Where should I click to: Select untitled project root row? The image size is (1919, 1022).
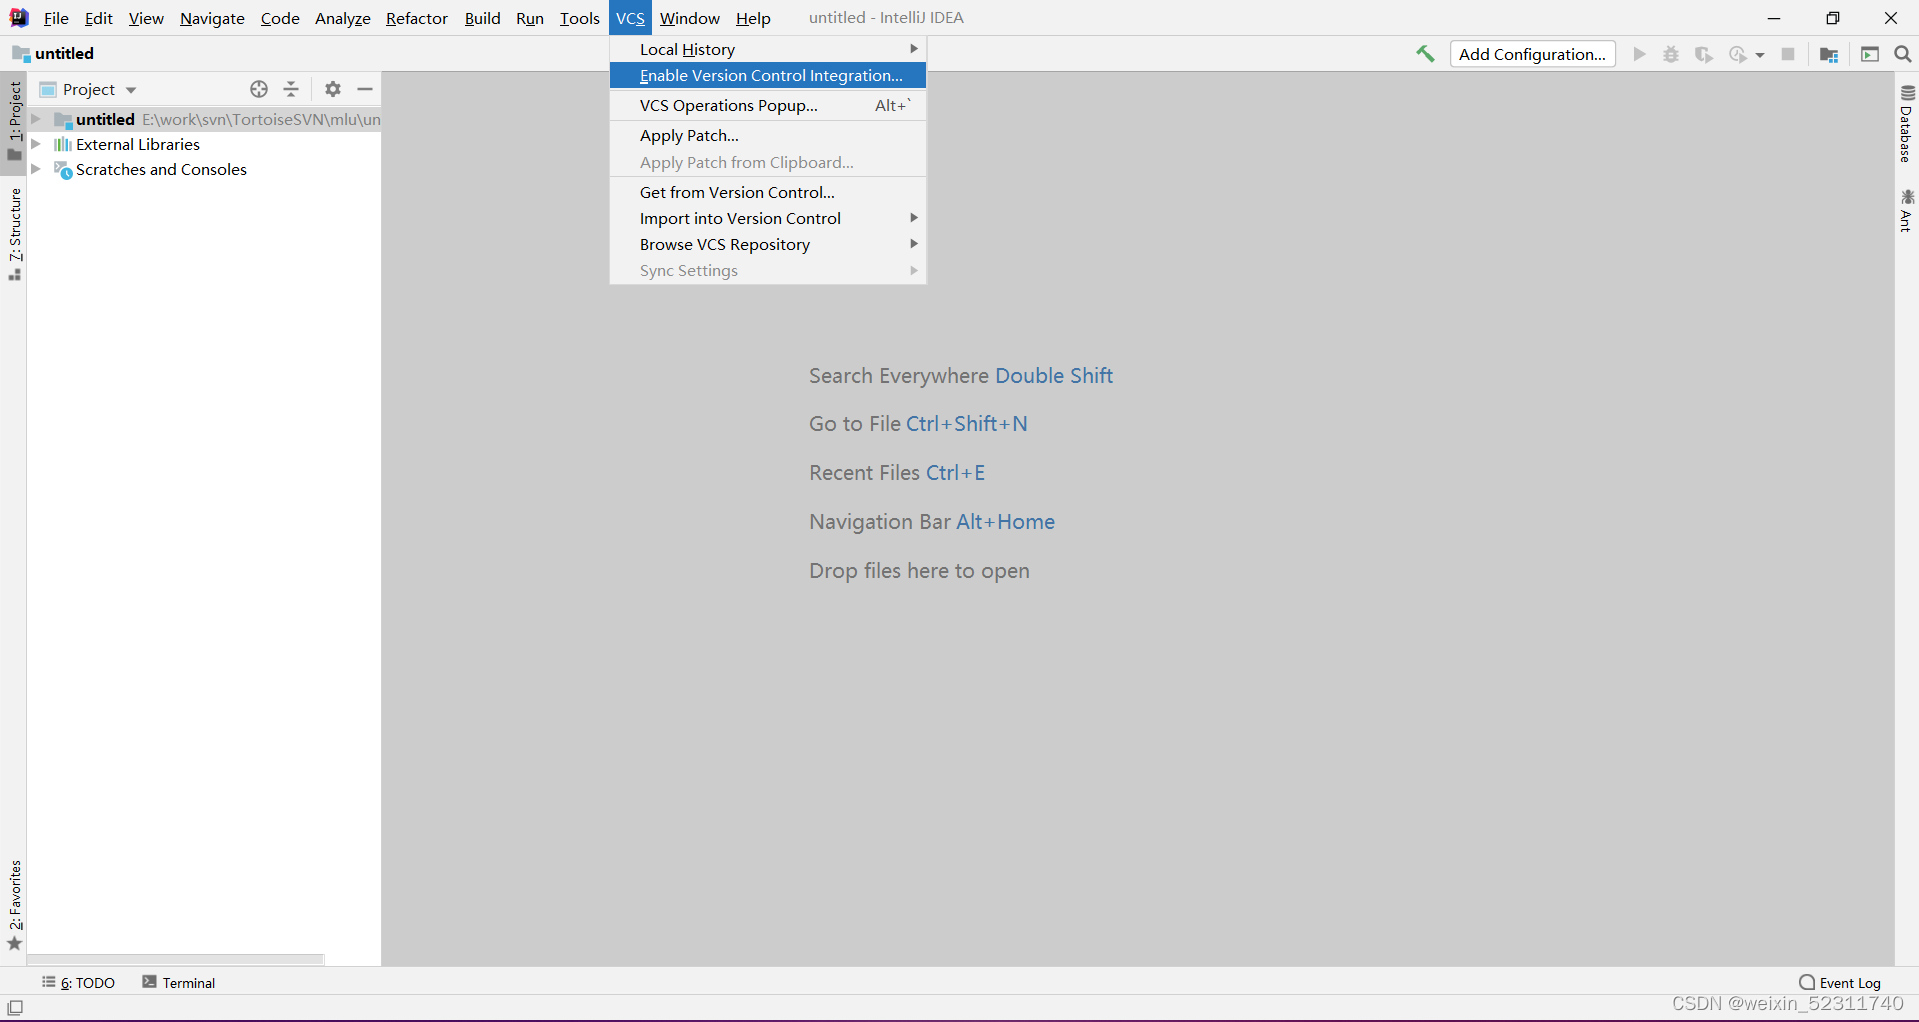point(204,119)
